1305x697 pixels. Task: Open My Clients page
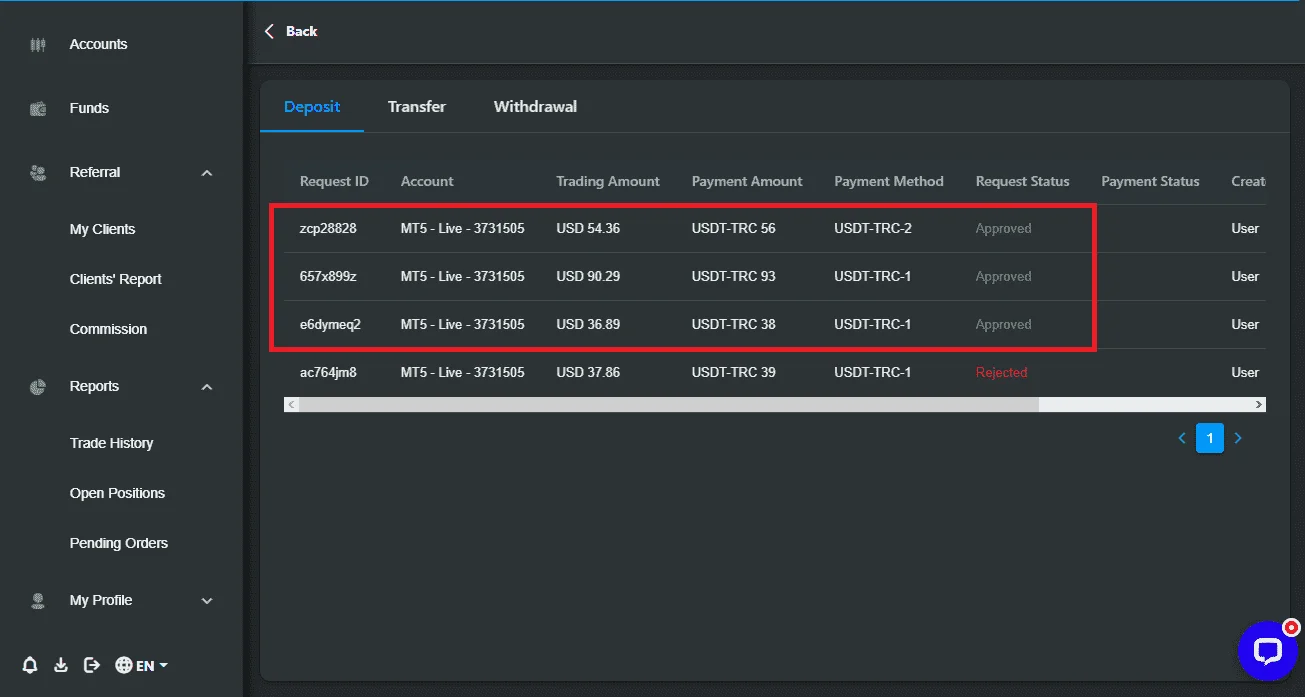[102, 229]
